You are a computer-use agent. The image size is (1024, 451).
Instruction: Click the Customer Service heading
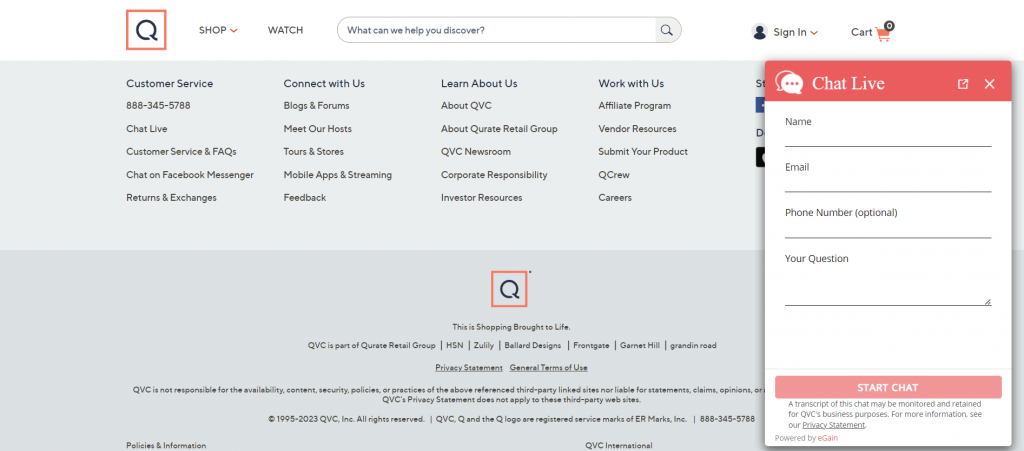(169, 84)
